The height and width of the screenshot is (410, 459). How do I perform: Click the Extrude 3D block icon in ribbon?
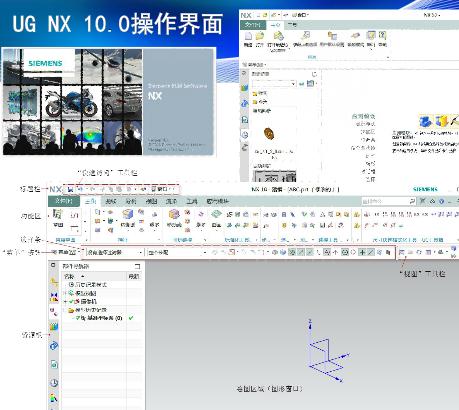(127, 214)
